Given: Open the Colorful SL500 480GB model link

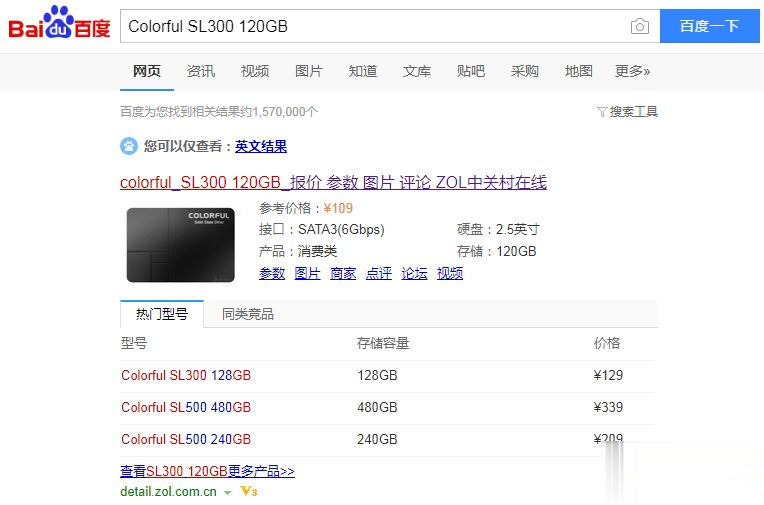Looking at the screenshot, I should click(186, 407).
